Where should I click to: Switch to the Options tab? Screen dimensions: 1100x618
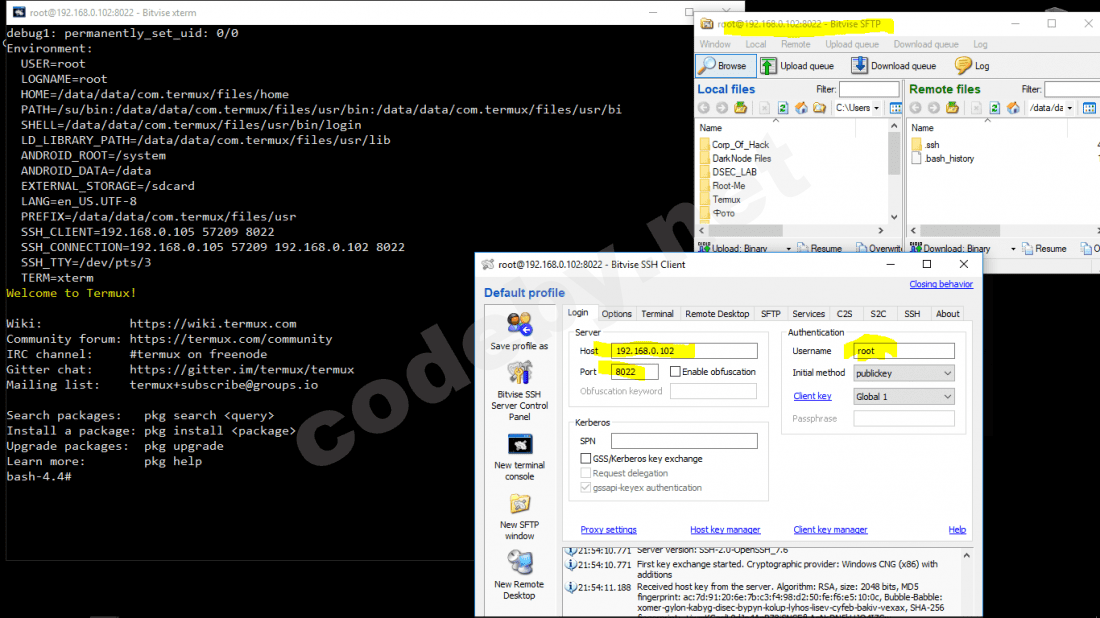point(617,314)
